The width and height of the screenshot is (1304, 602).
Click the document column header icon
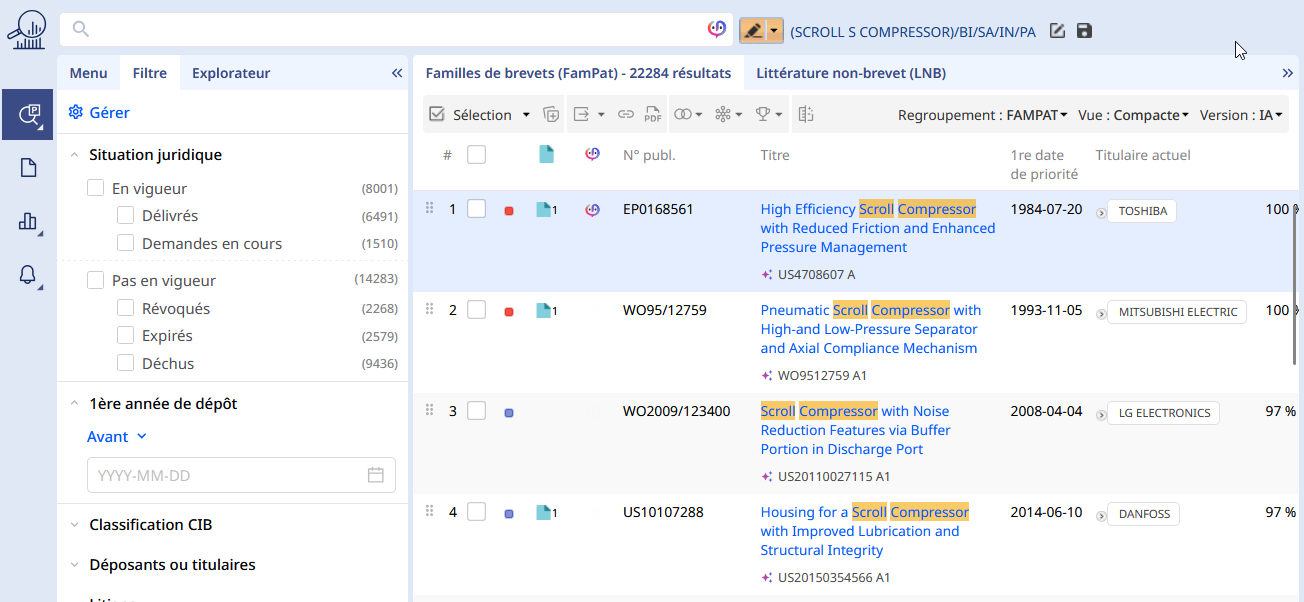[546, 154]
